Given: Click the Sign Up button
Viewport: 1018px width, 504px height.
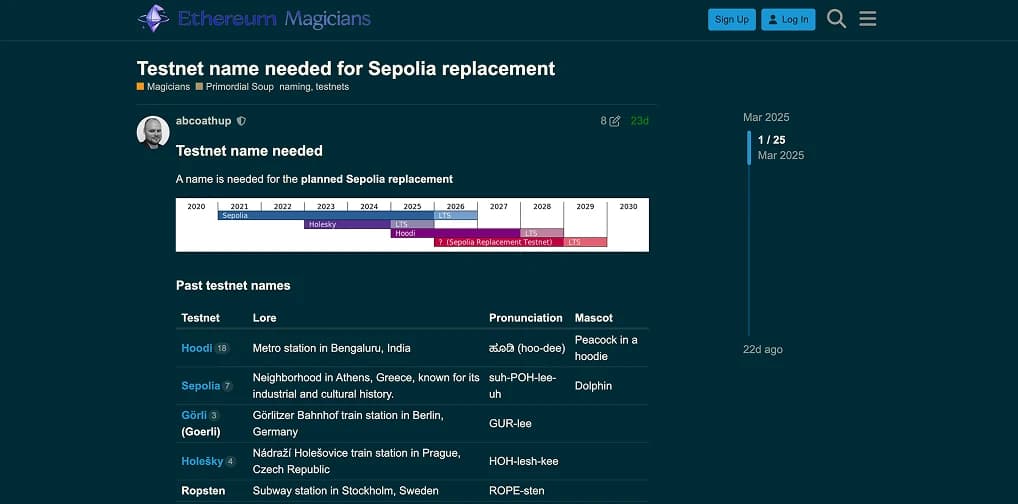Looking at the screenshot, I should point(732,19).
